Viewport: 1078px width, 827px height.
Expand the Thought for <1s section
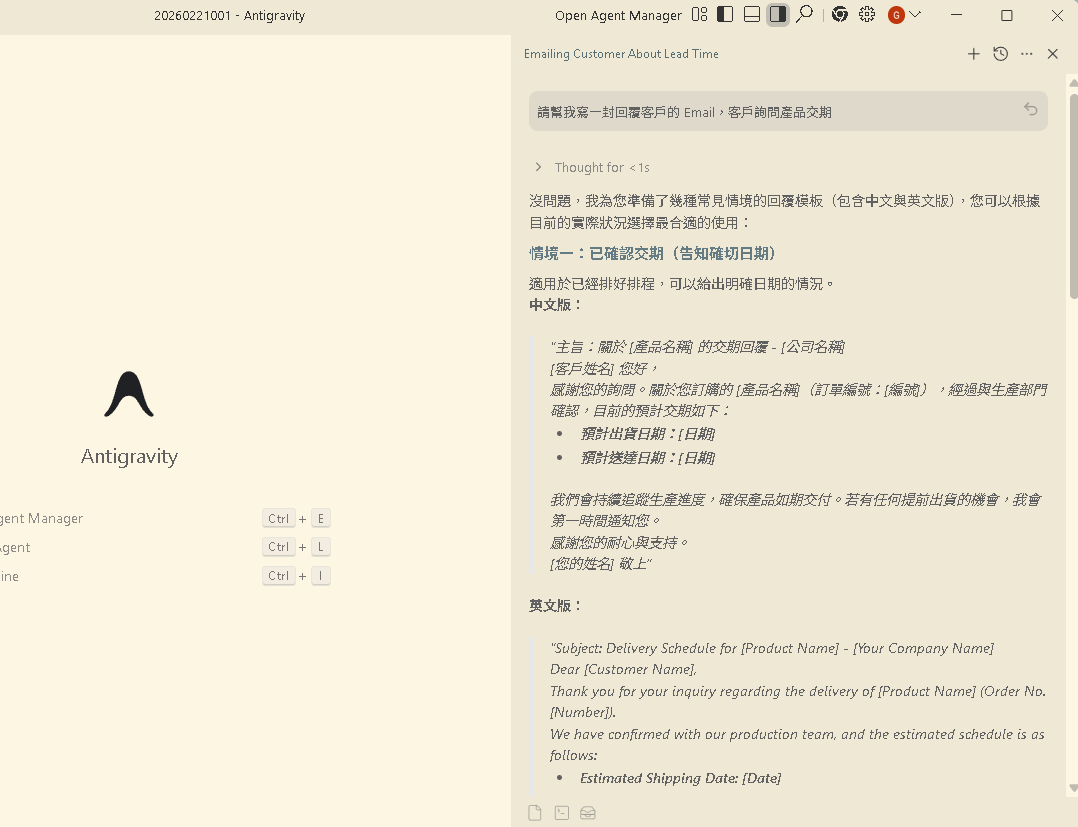(538, 167)
